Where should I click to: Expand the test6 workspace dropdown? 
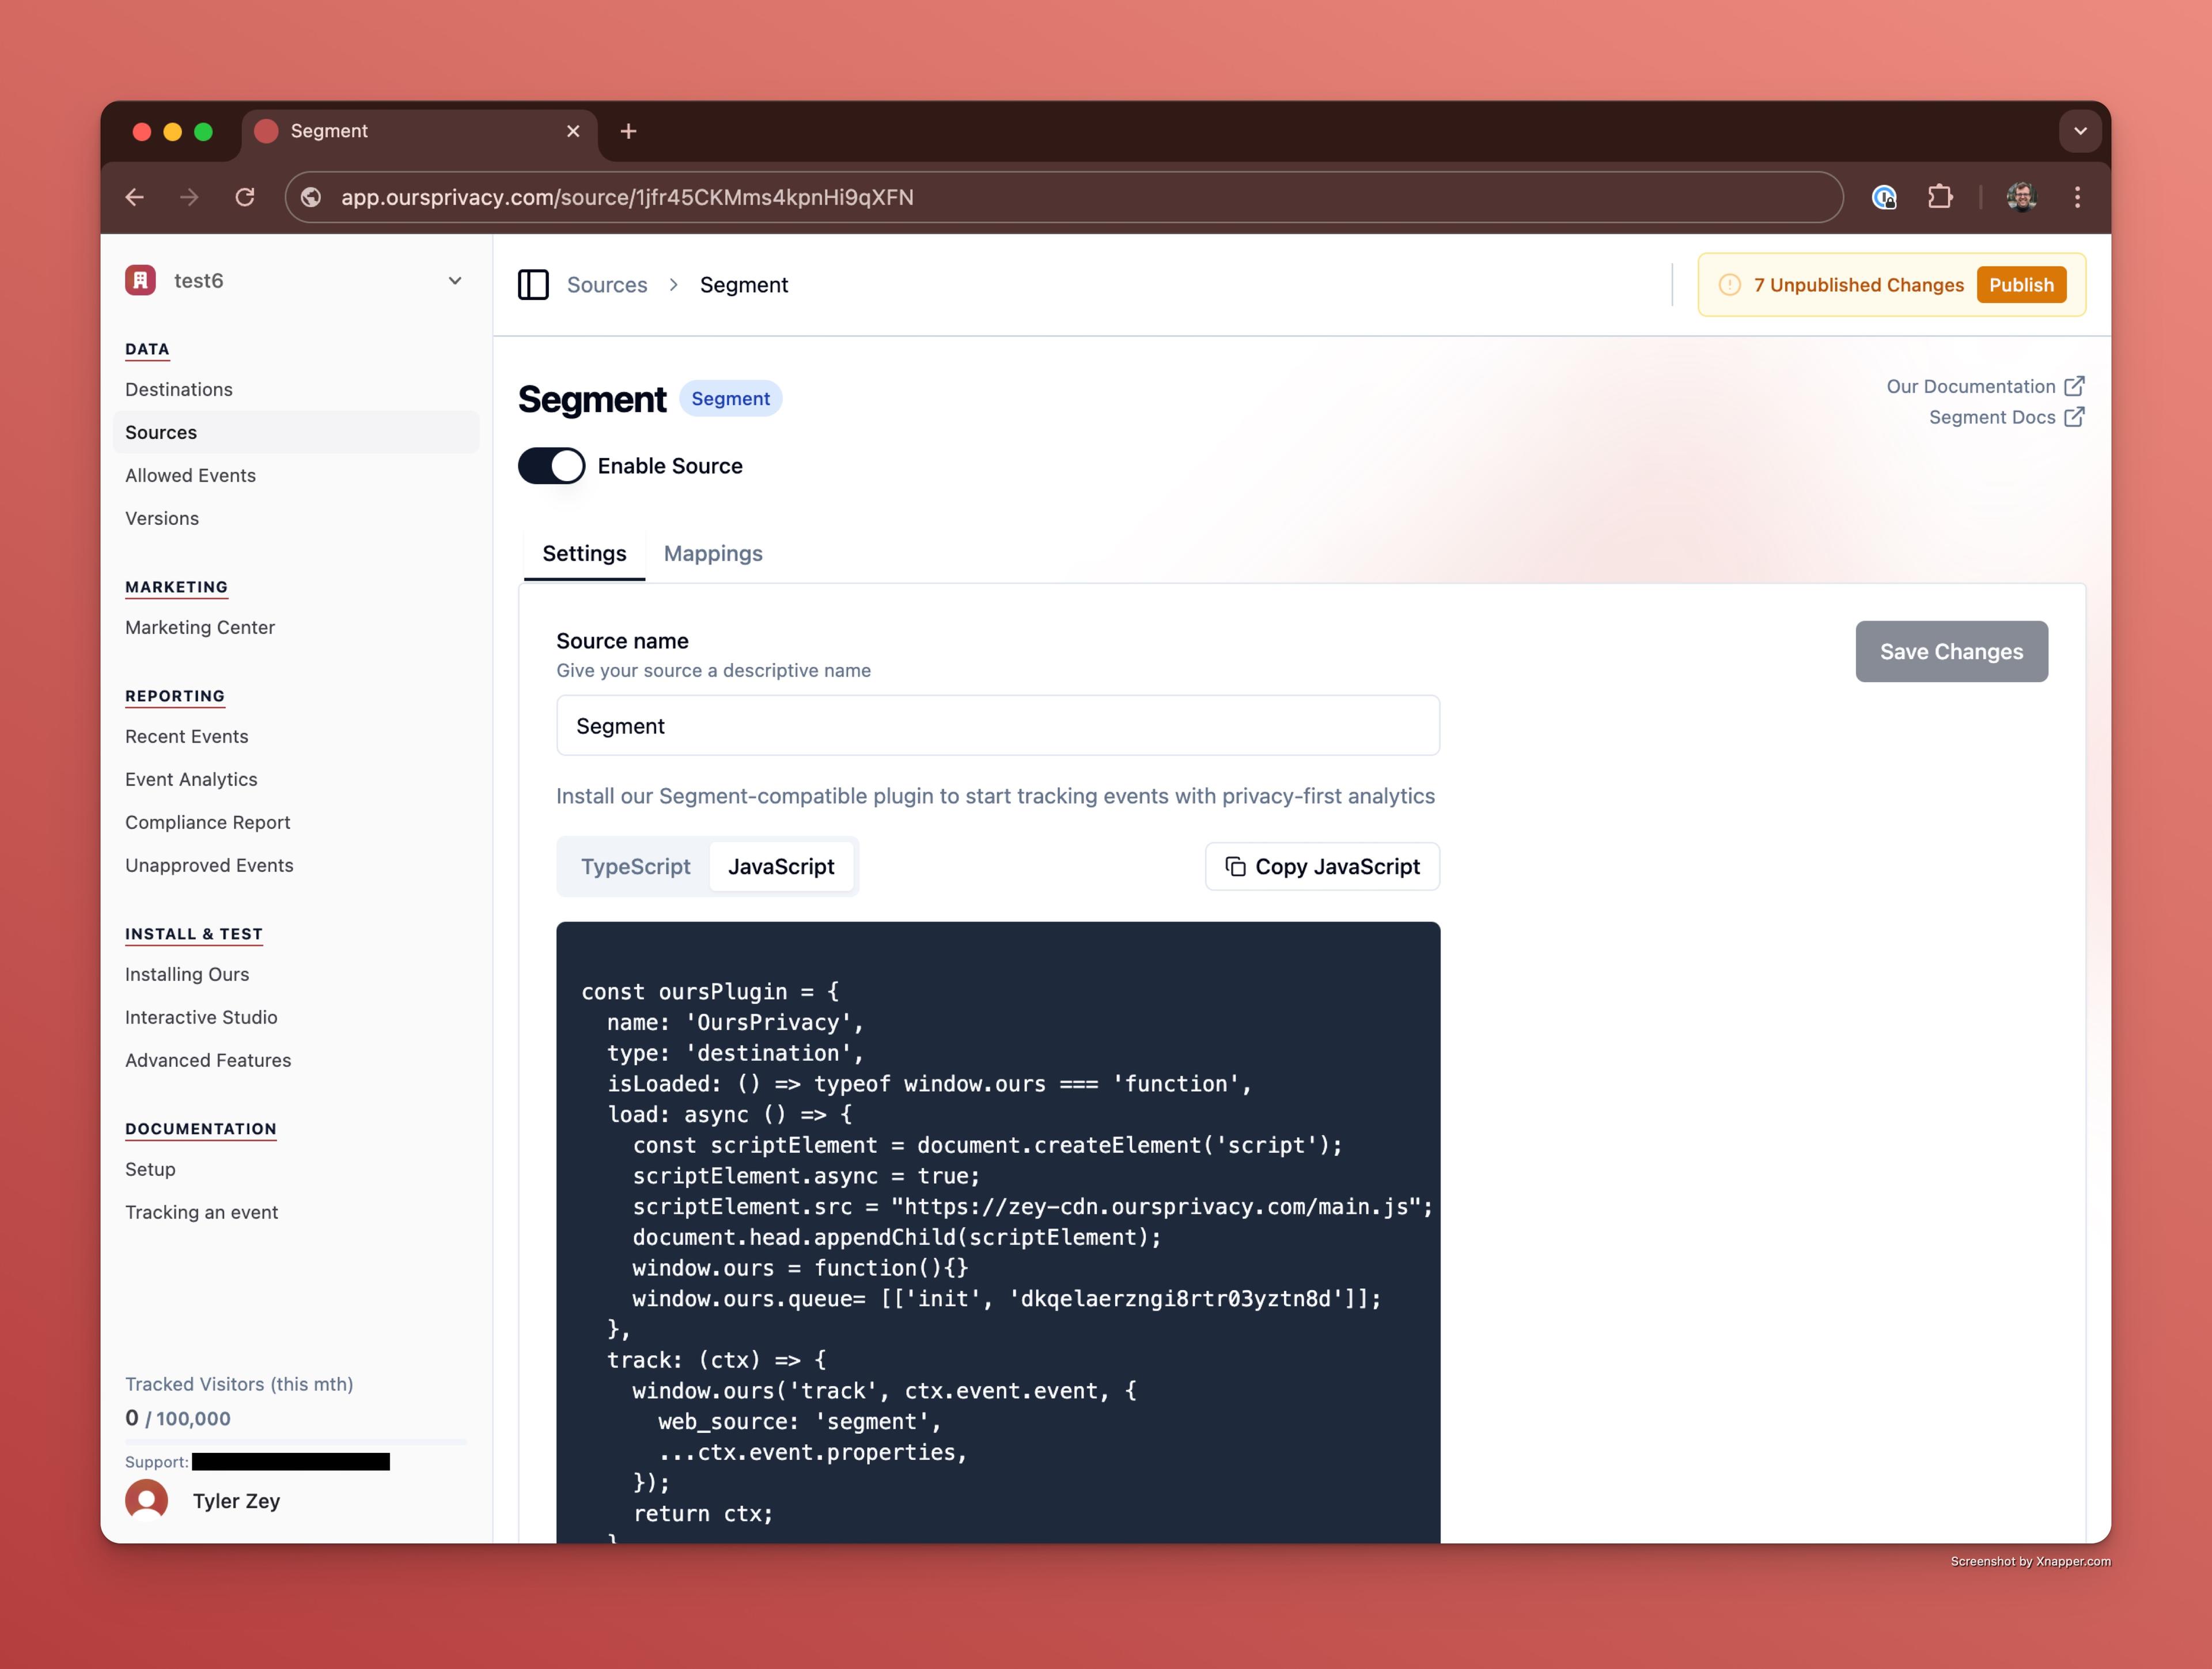click(x=455, y=281)
